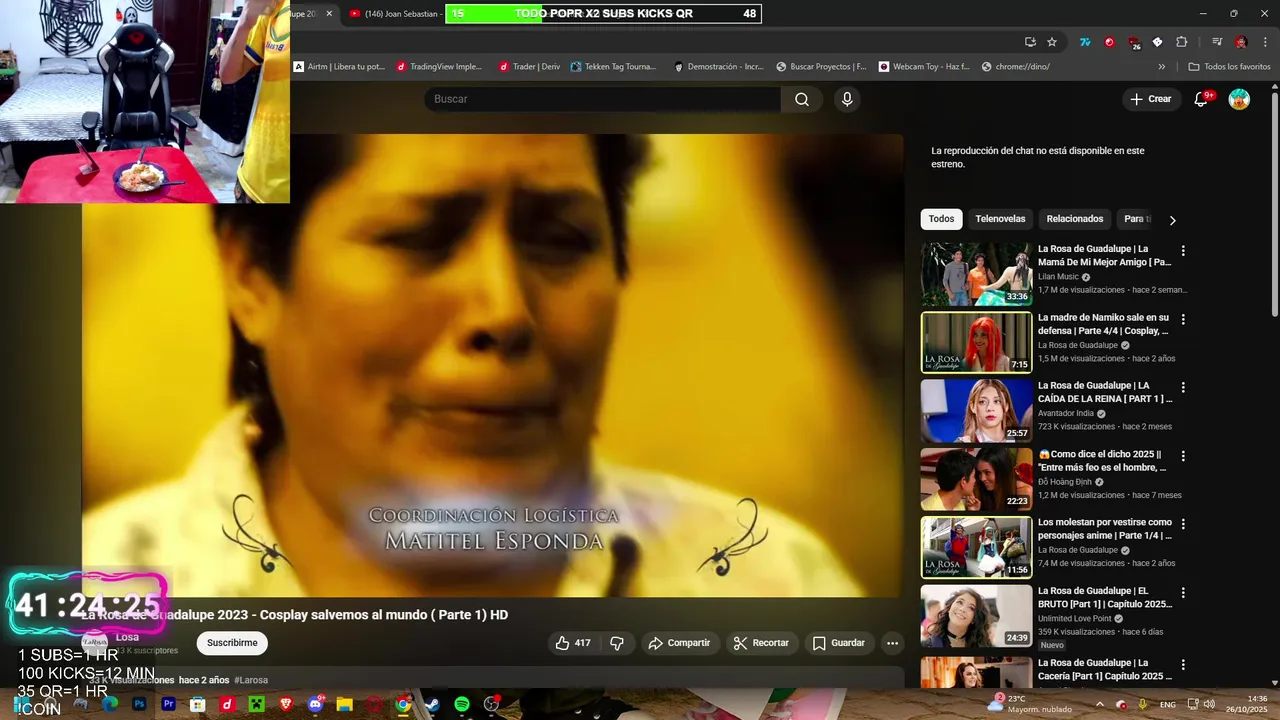
Task: Like the video with thumbs-up 417
Action: click(x=573, y=643)
